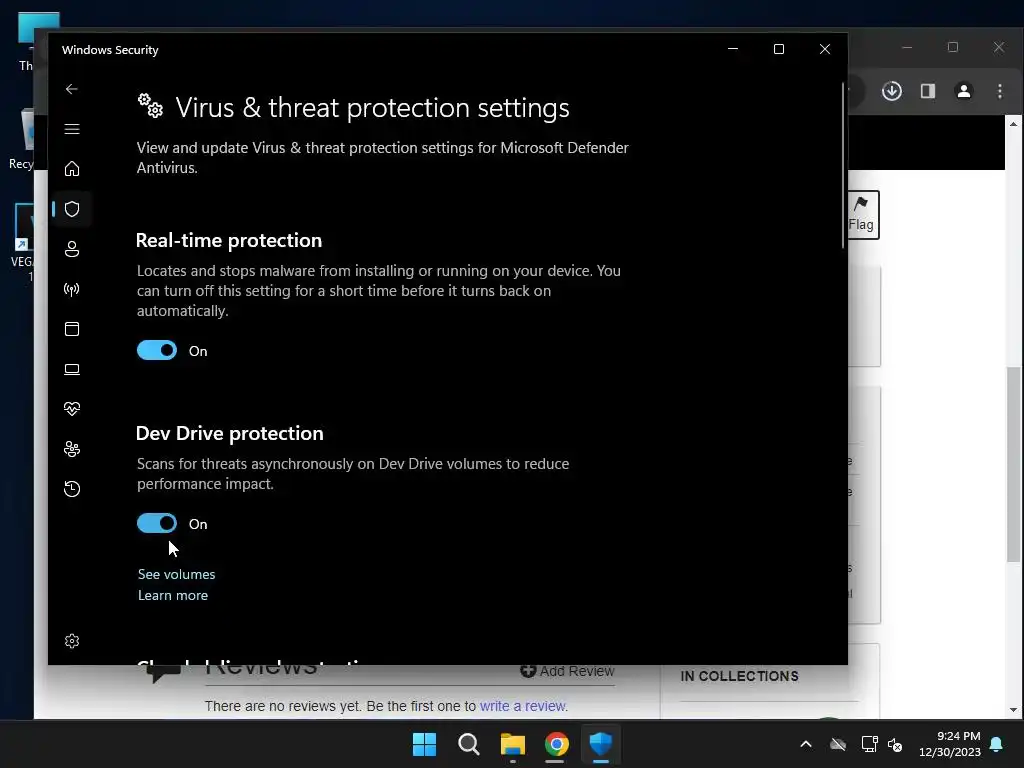Viewport: 1024px width, 768px height.
Task: Open the Chrome profile avatar icon
Action: tap(963, 91)
